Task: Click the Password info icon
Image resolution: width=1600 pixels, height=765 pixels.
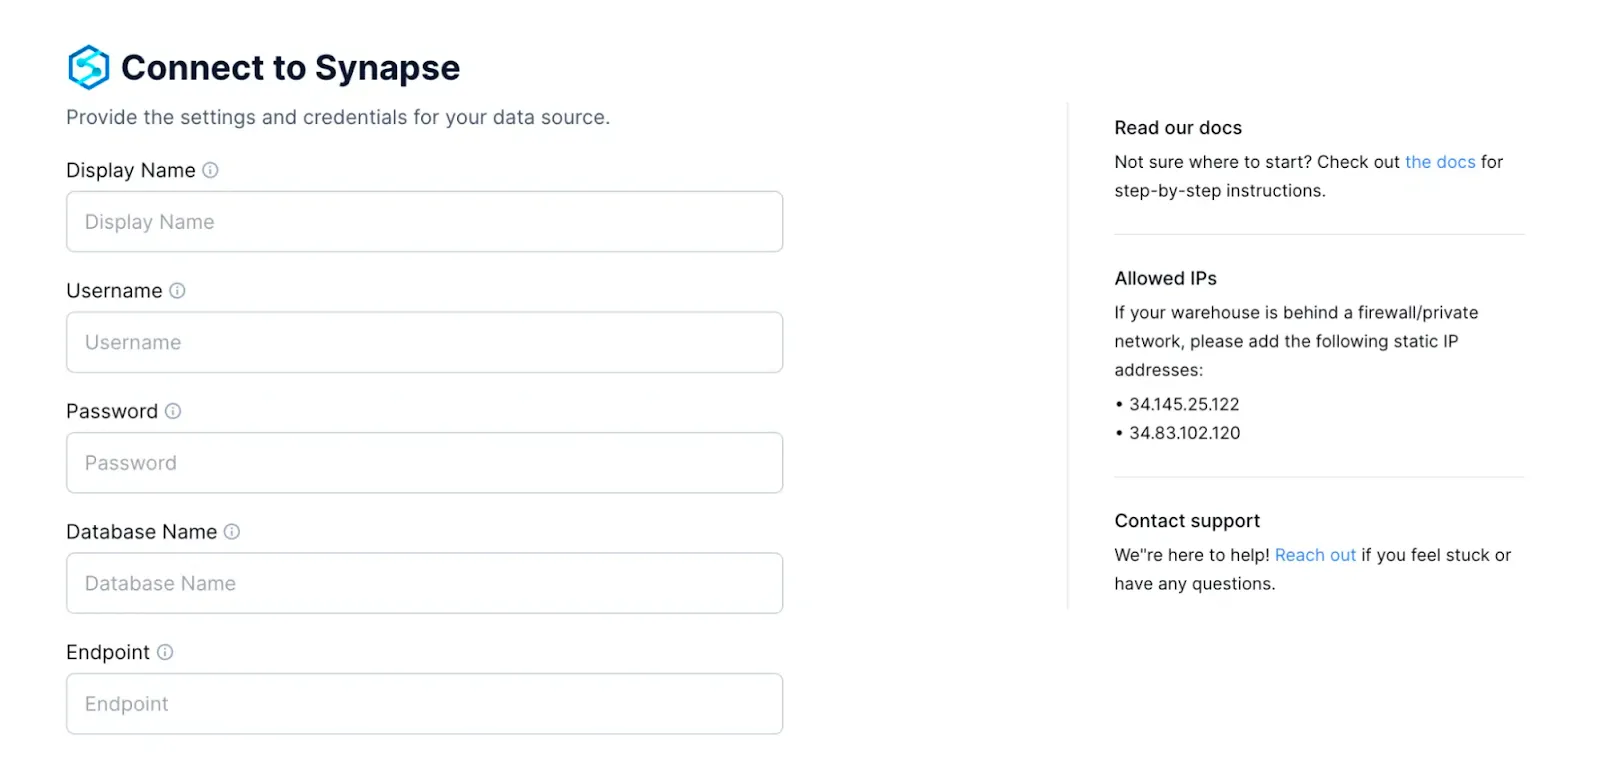Action: pyautogui.click(x=173, y=411)
